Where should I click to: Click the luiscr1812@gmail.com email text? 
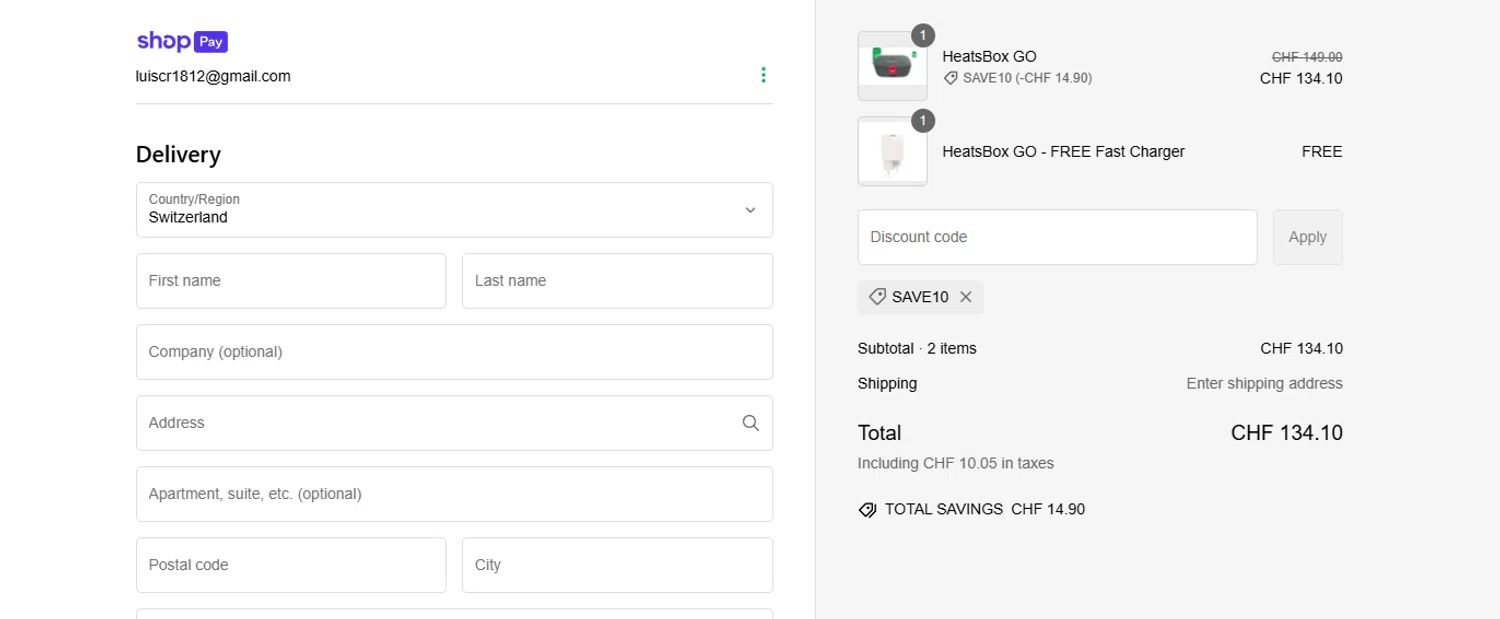point(213,76)
